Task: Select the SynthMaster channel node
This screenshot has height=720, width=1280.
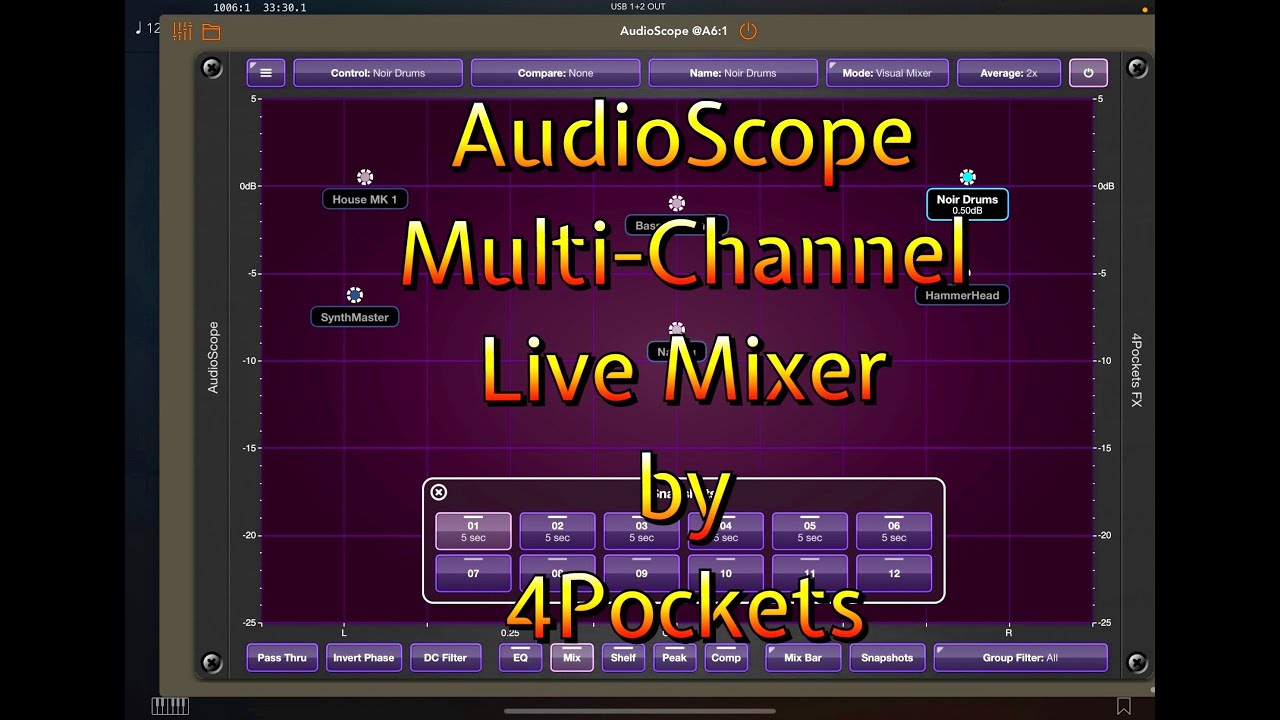Action: tap(354, 295)
